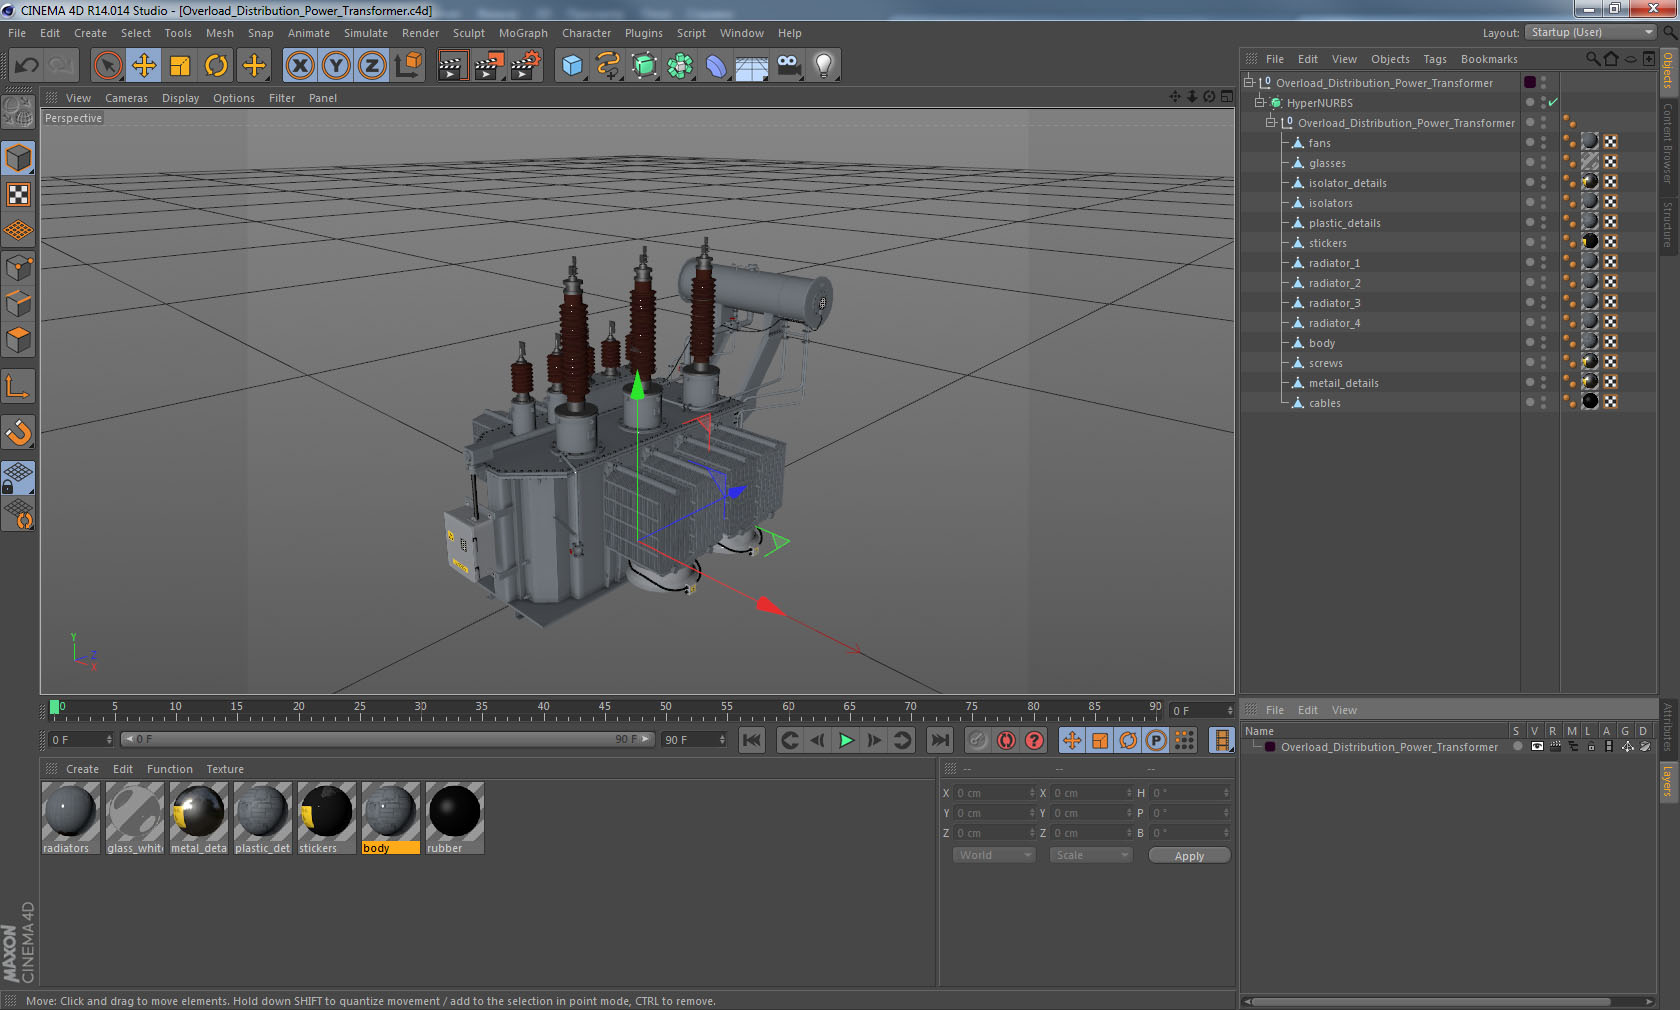Collapse top Overload_Distribution_Power_Transformer null
Screen dimensions: 1680x1010
(x=1249, y=82)
